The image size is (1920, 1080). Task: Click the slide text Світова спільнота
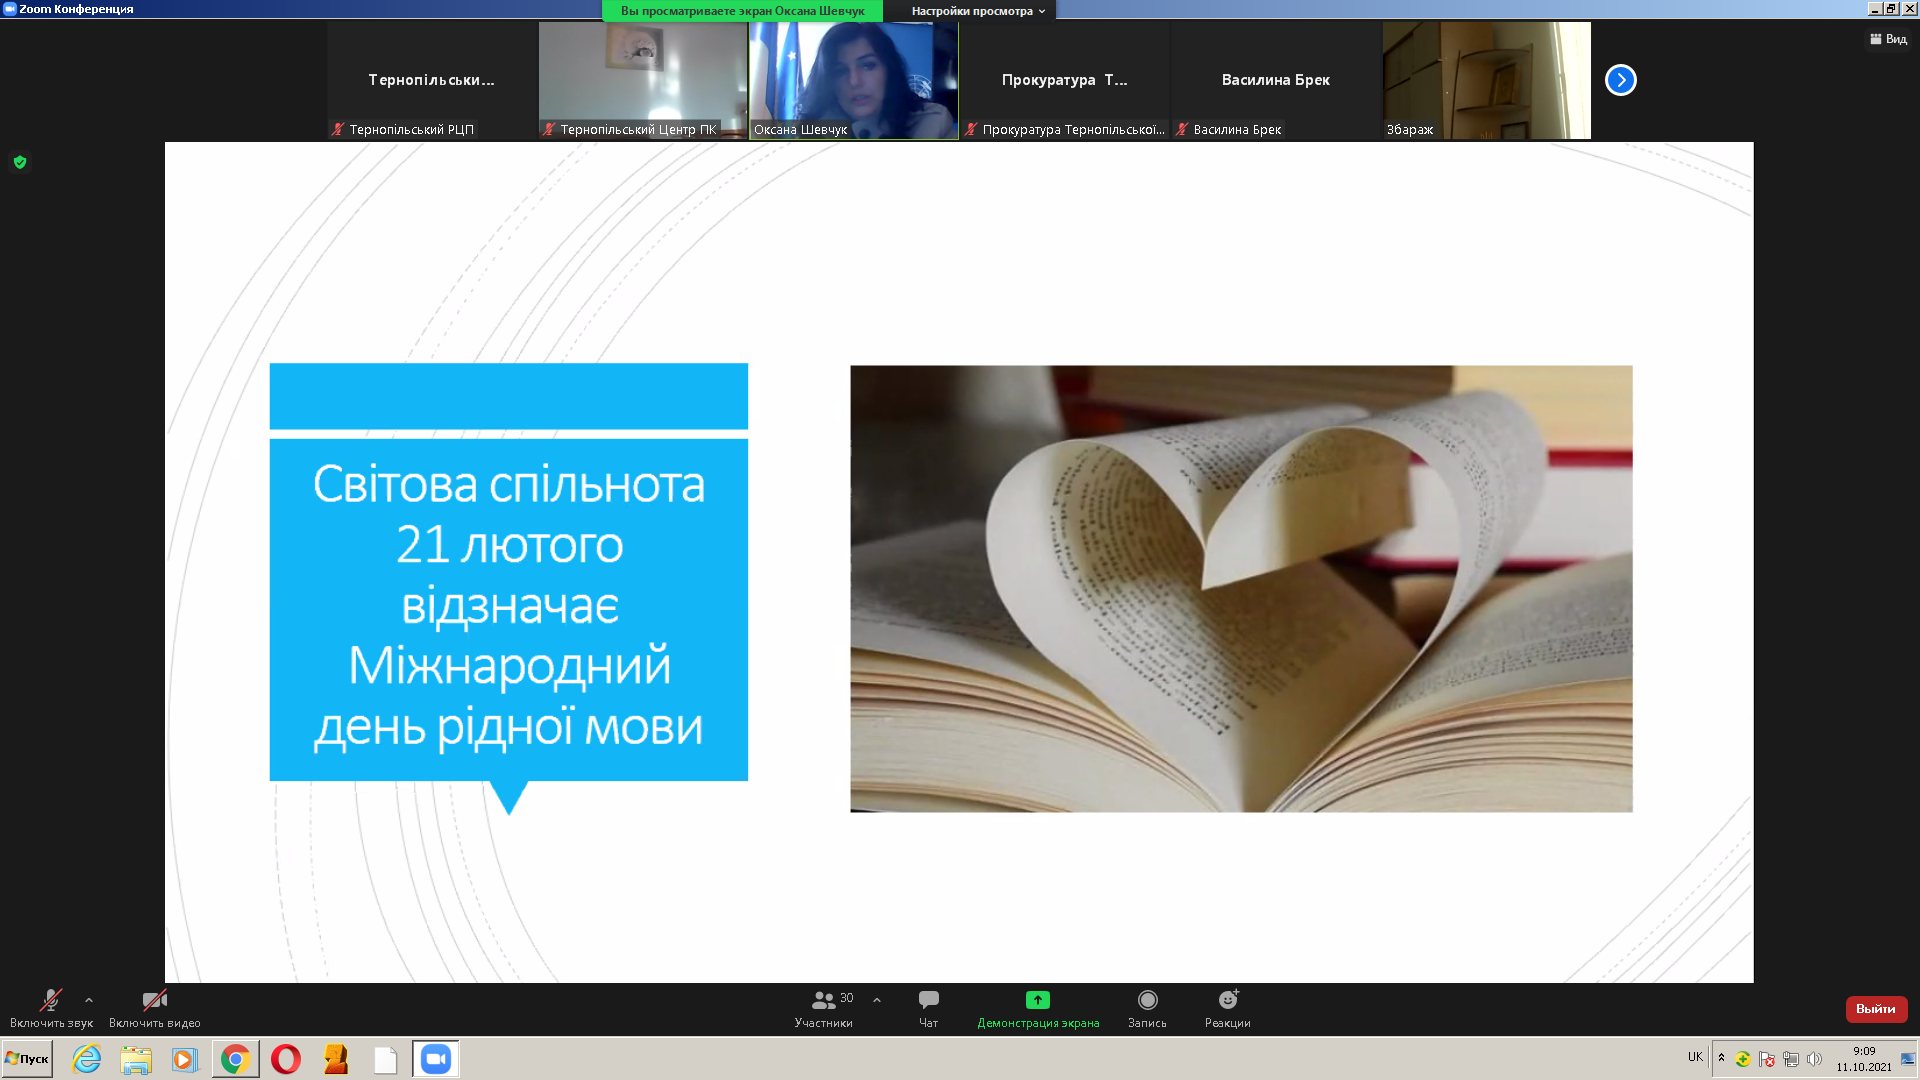[509, 484]
